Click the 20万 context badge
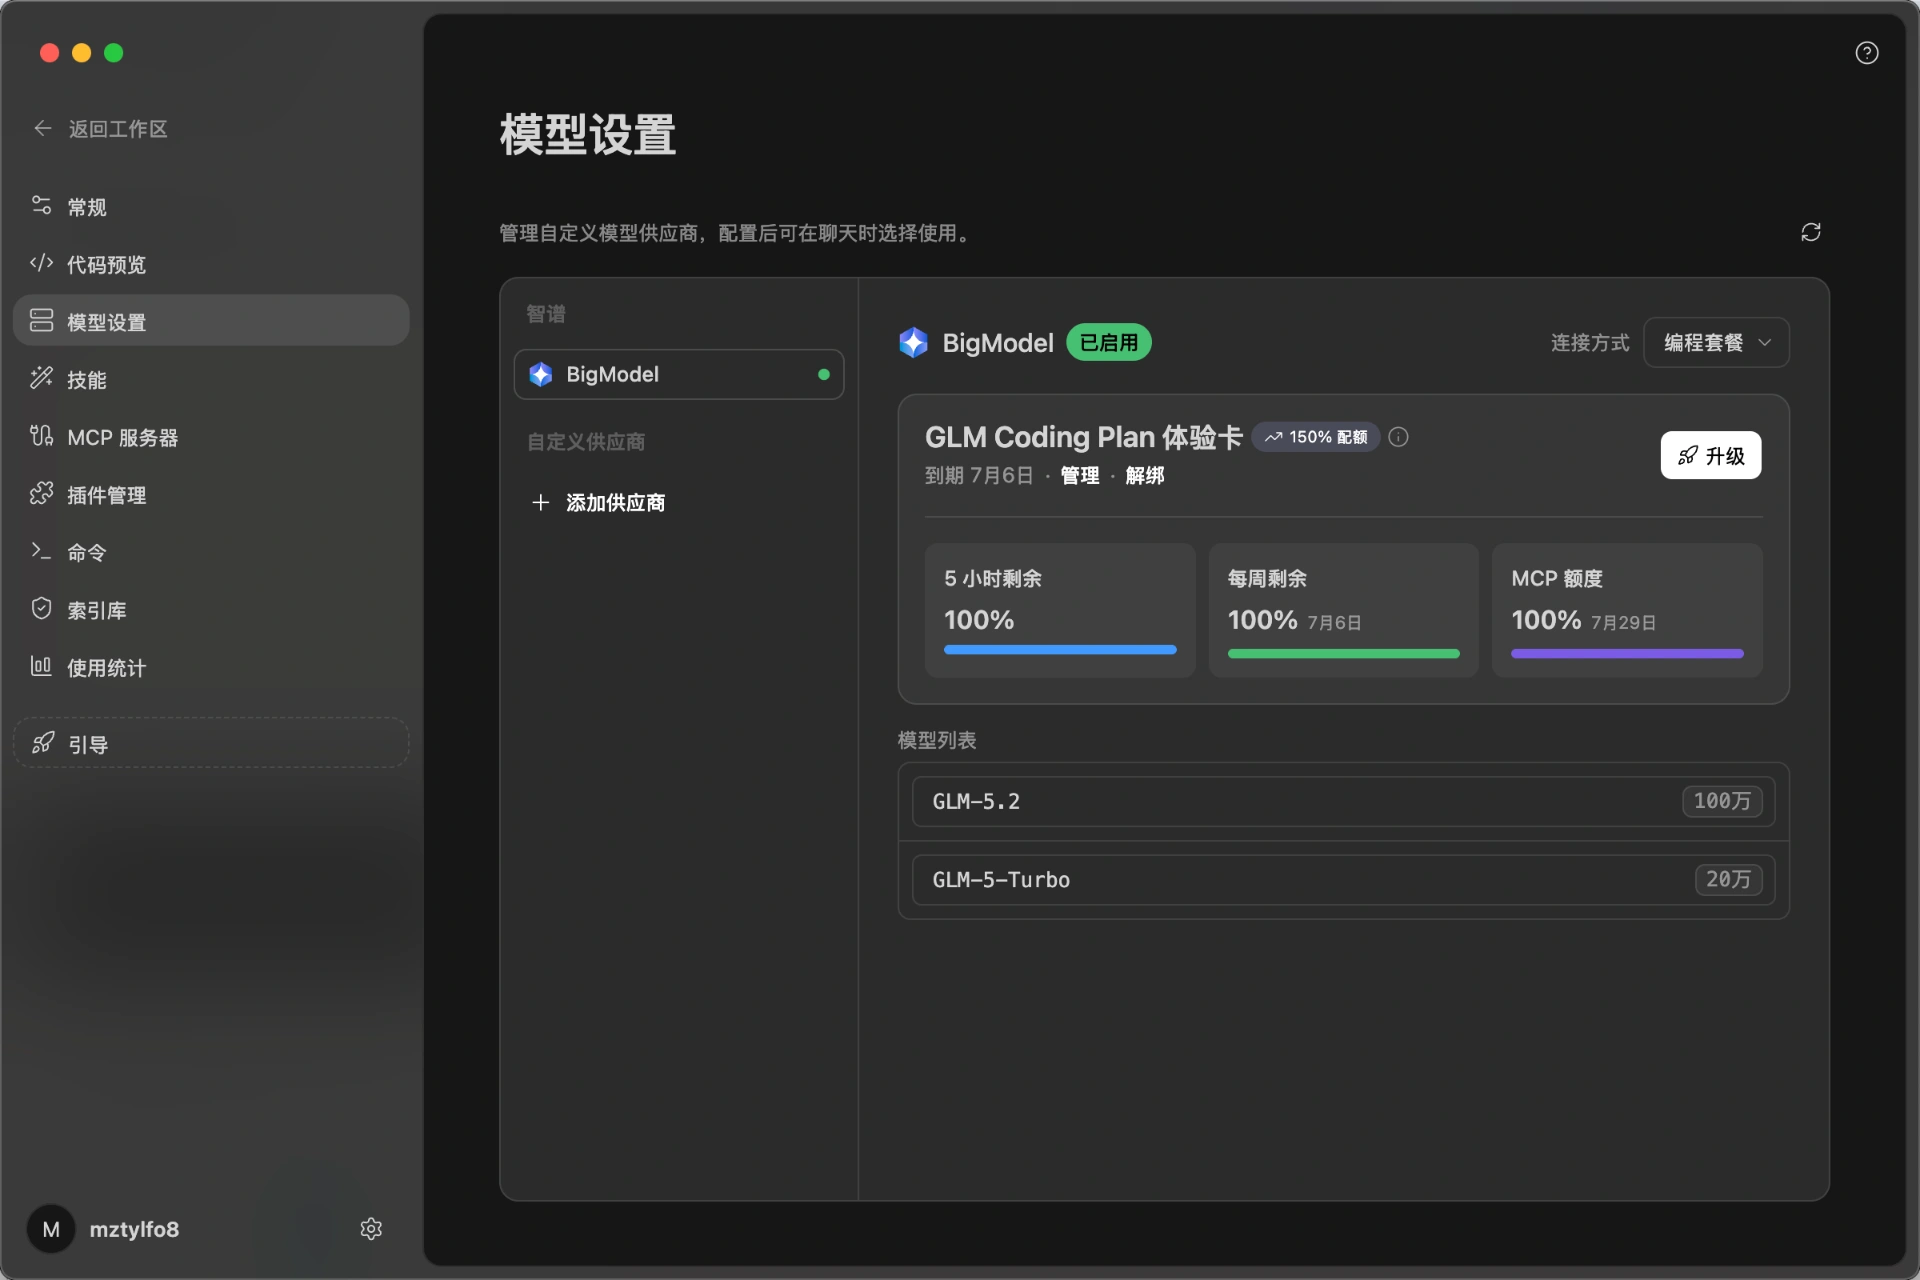Screen dimensions: 1920x1280 pos(1728,880)
